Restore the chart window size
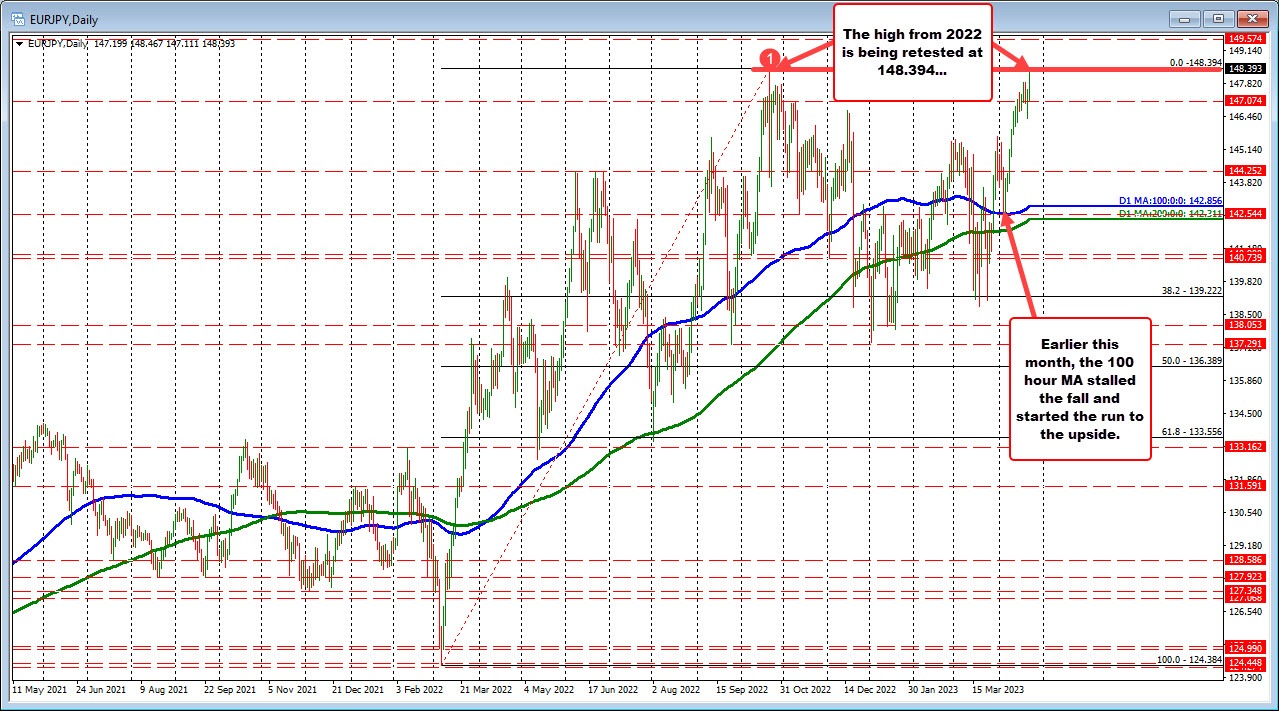Viewport: 1279px width, 711px height. tap(1218, 18)
